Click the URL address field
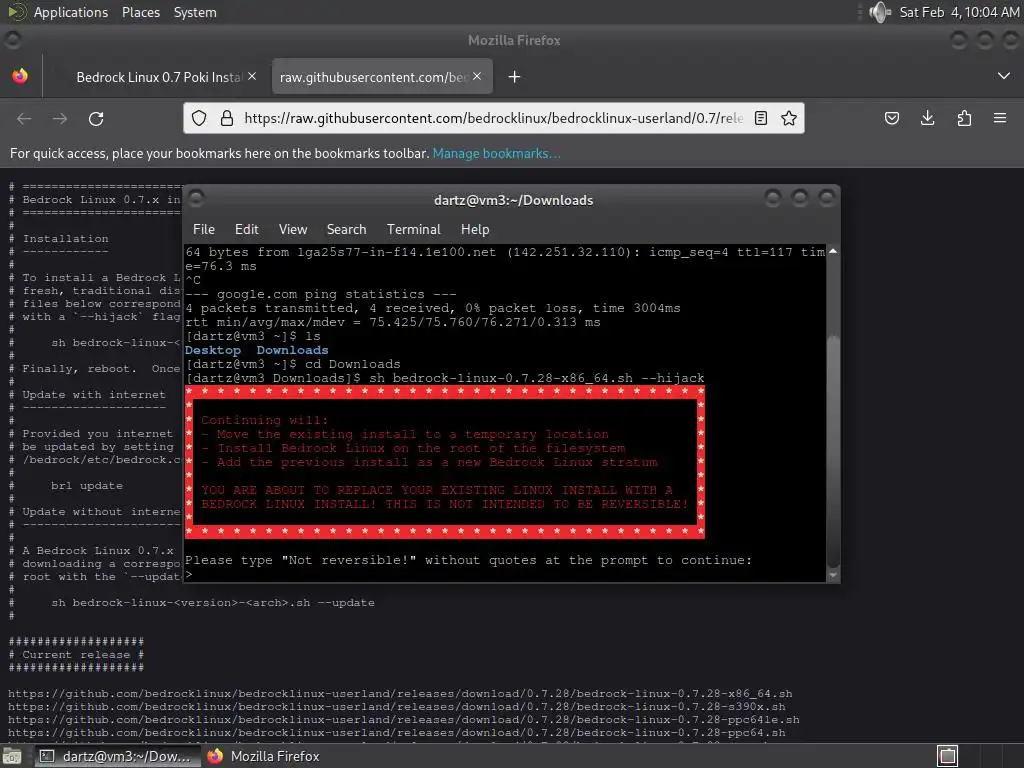 493,118
